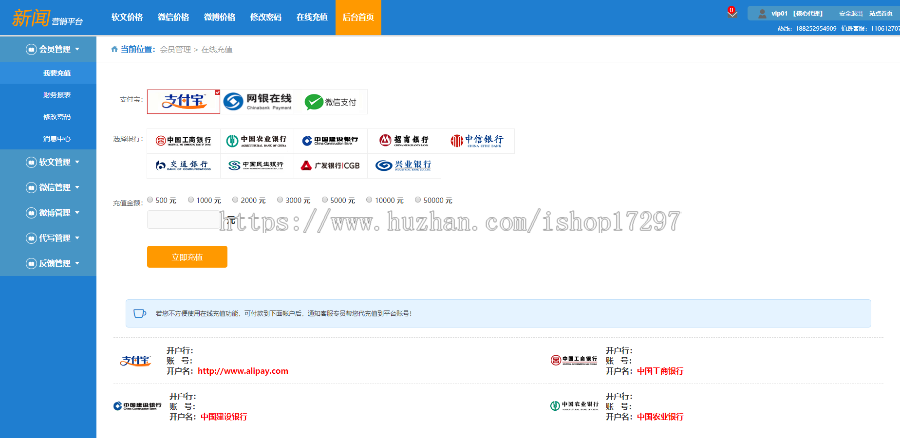Click the custom recharge amount input field
The width and height of the screenshot is (900, 438).
click(x=184, y=219)
